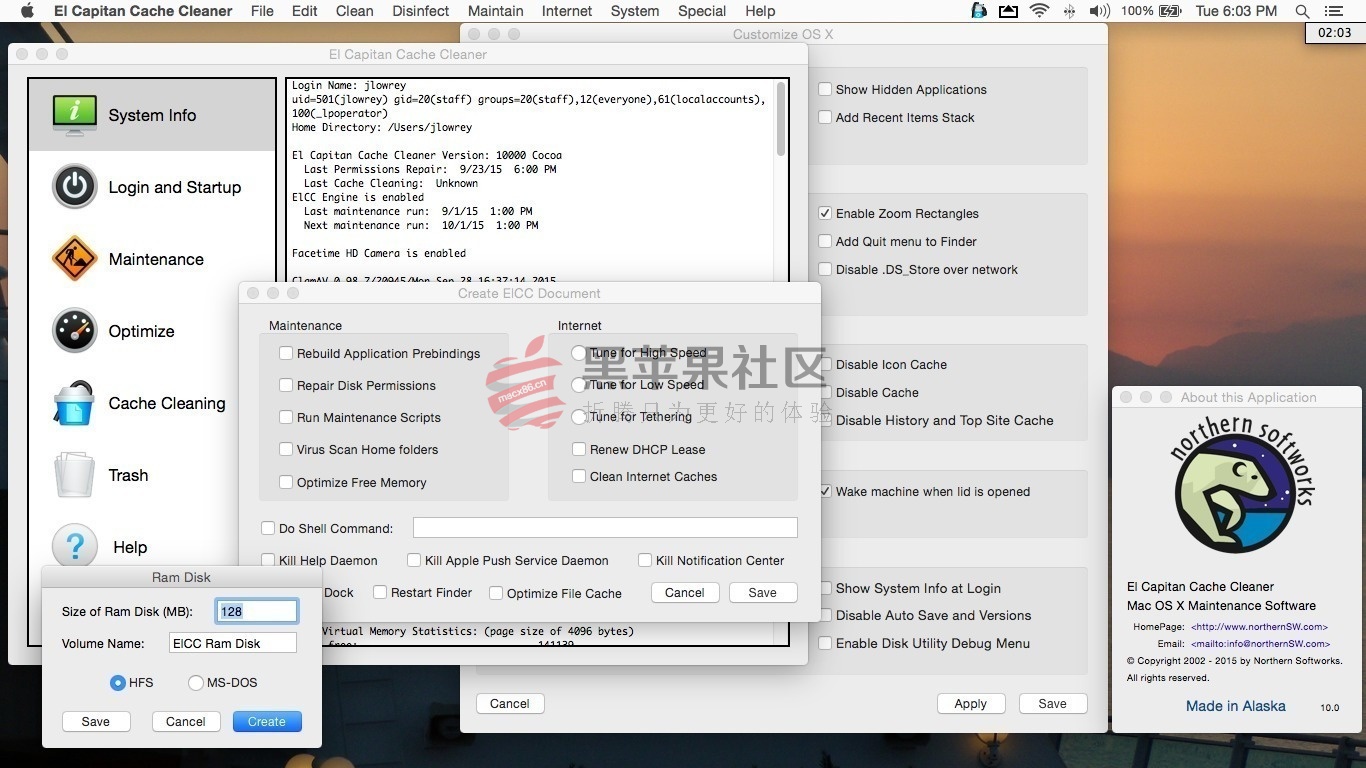Check Repair Disk Permissions
Viewport: 1366px width, 768px height.
(x=286, y=385)
